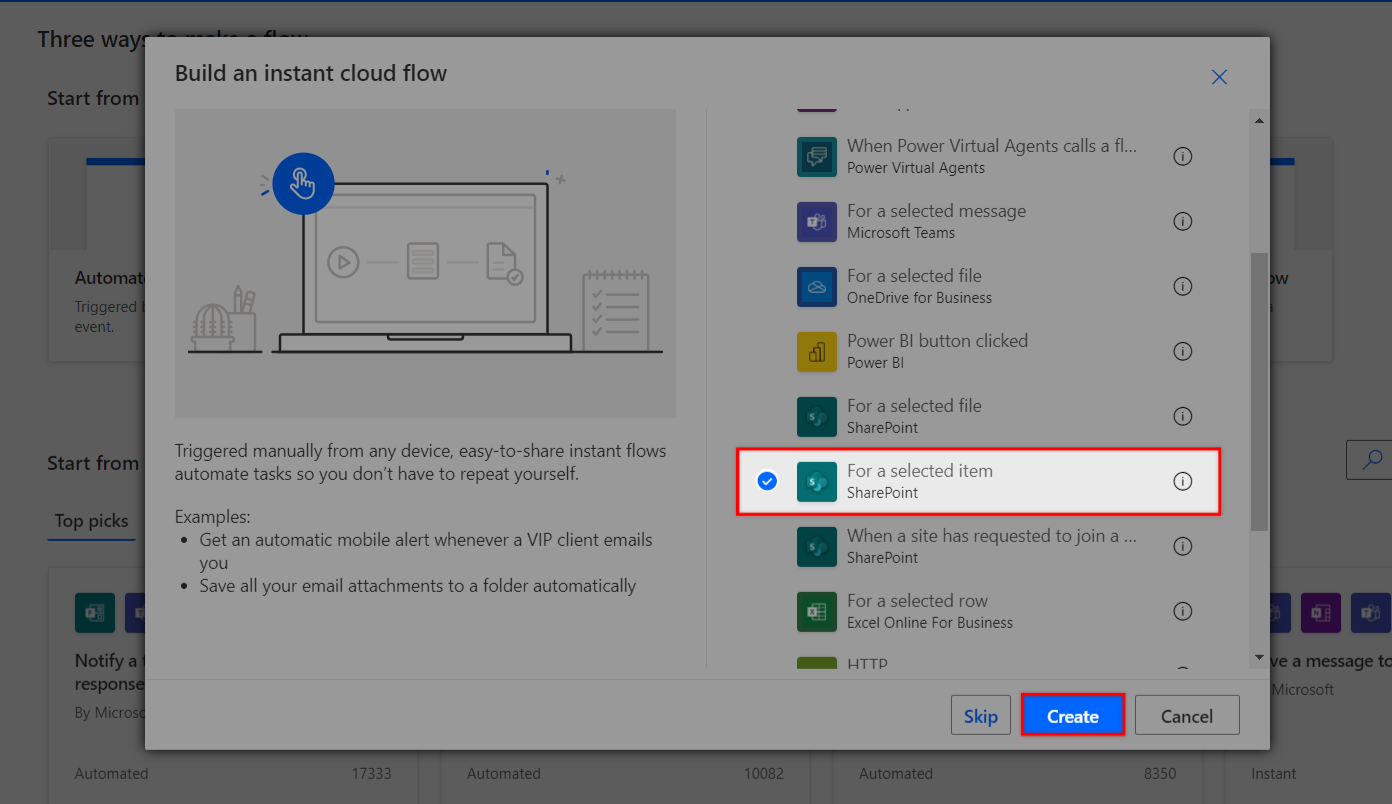Switch to the Top picks tab
Screen dimensions: 1392x804
pyautogui.click(x=91, y=521)
